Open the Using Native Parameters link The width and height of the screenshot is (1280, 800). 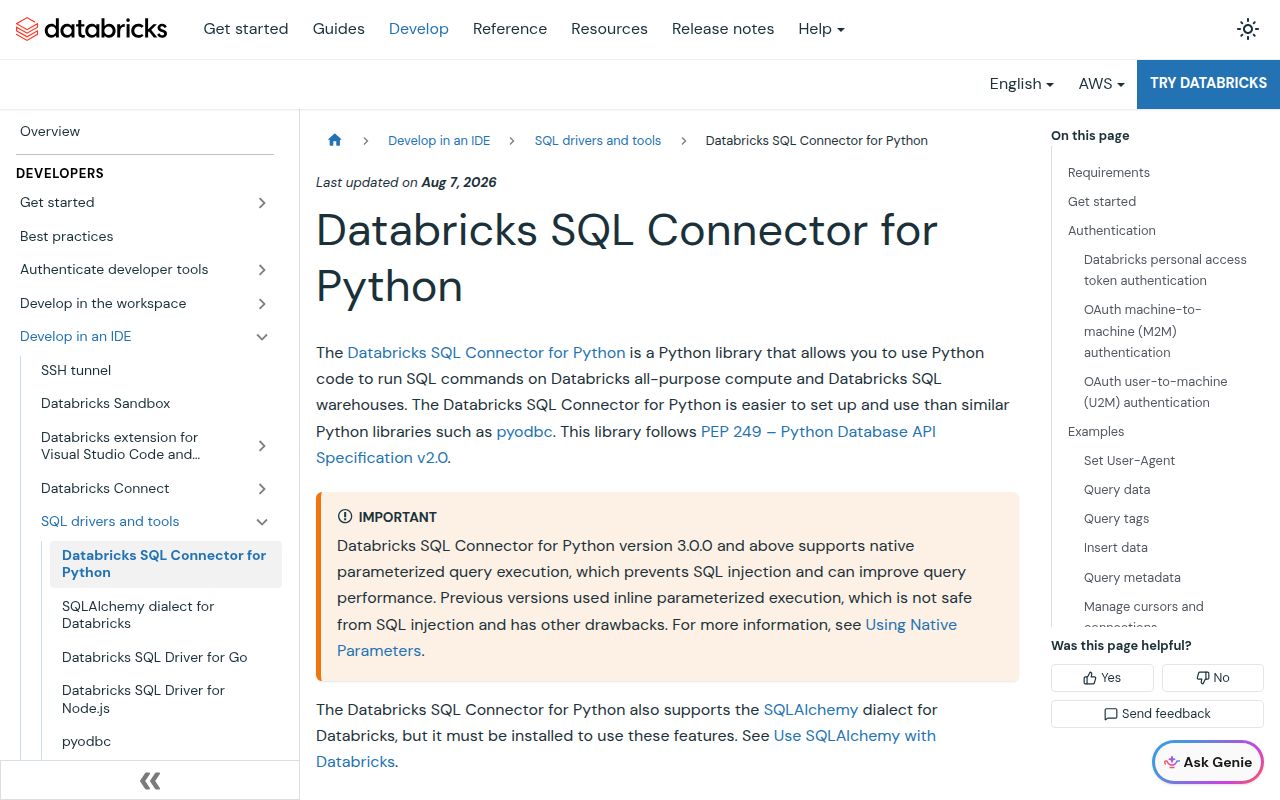point(647,637)
